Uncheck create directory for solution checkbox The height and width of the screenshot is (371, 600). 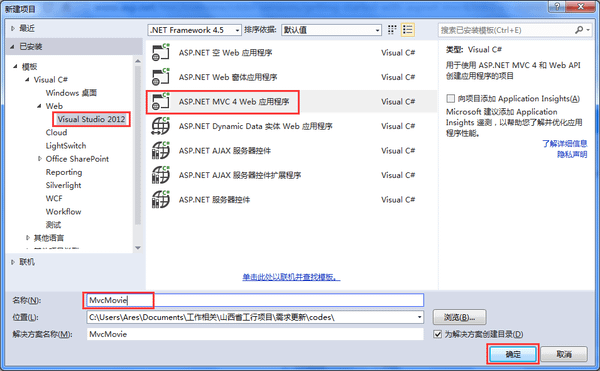[x=438, y=334]
